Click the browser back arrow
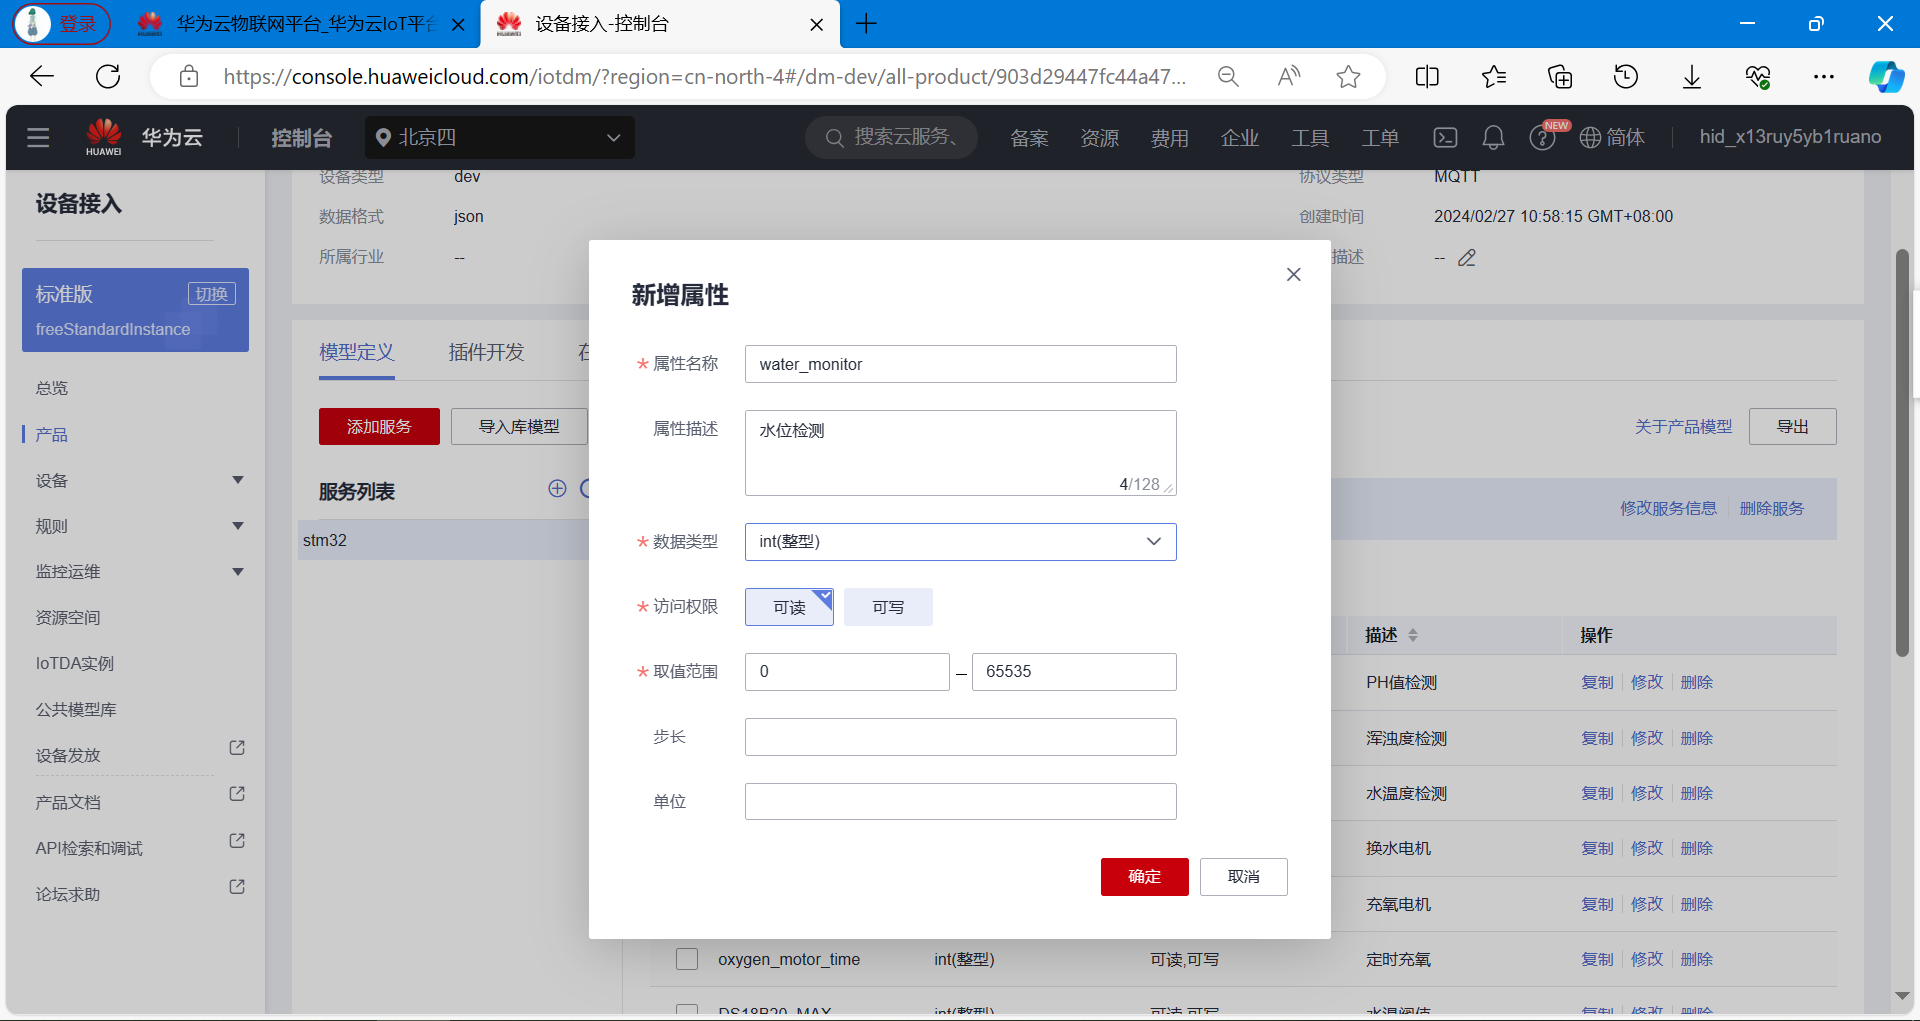1920x1021 pixels. [42, 76]
